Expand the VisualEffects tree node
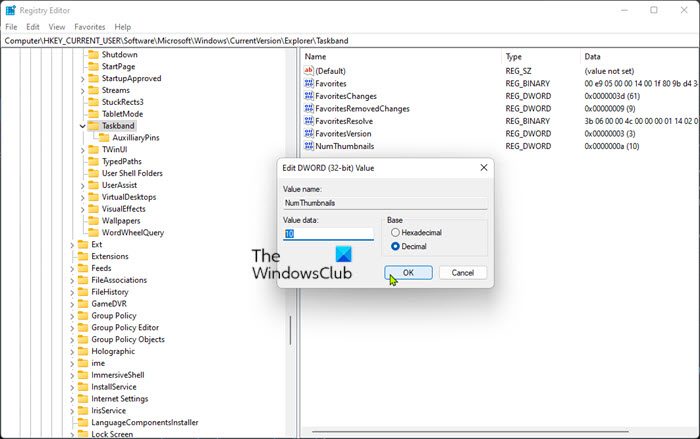700x439 pixels. [x=83, y=209]
